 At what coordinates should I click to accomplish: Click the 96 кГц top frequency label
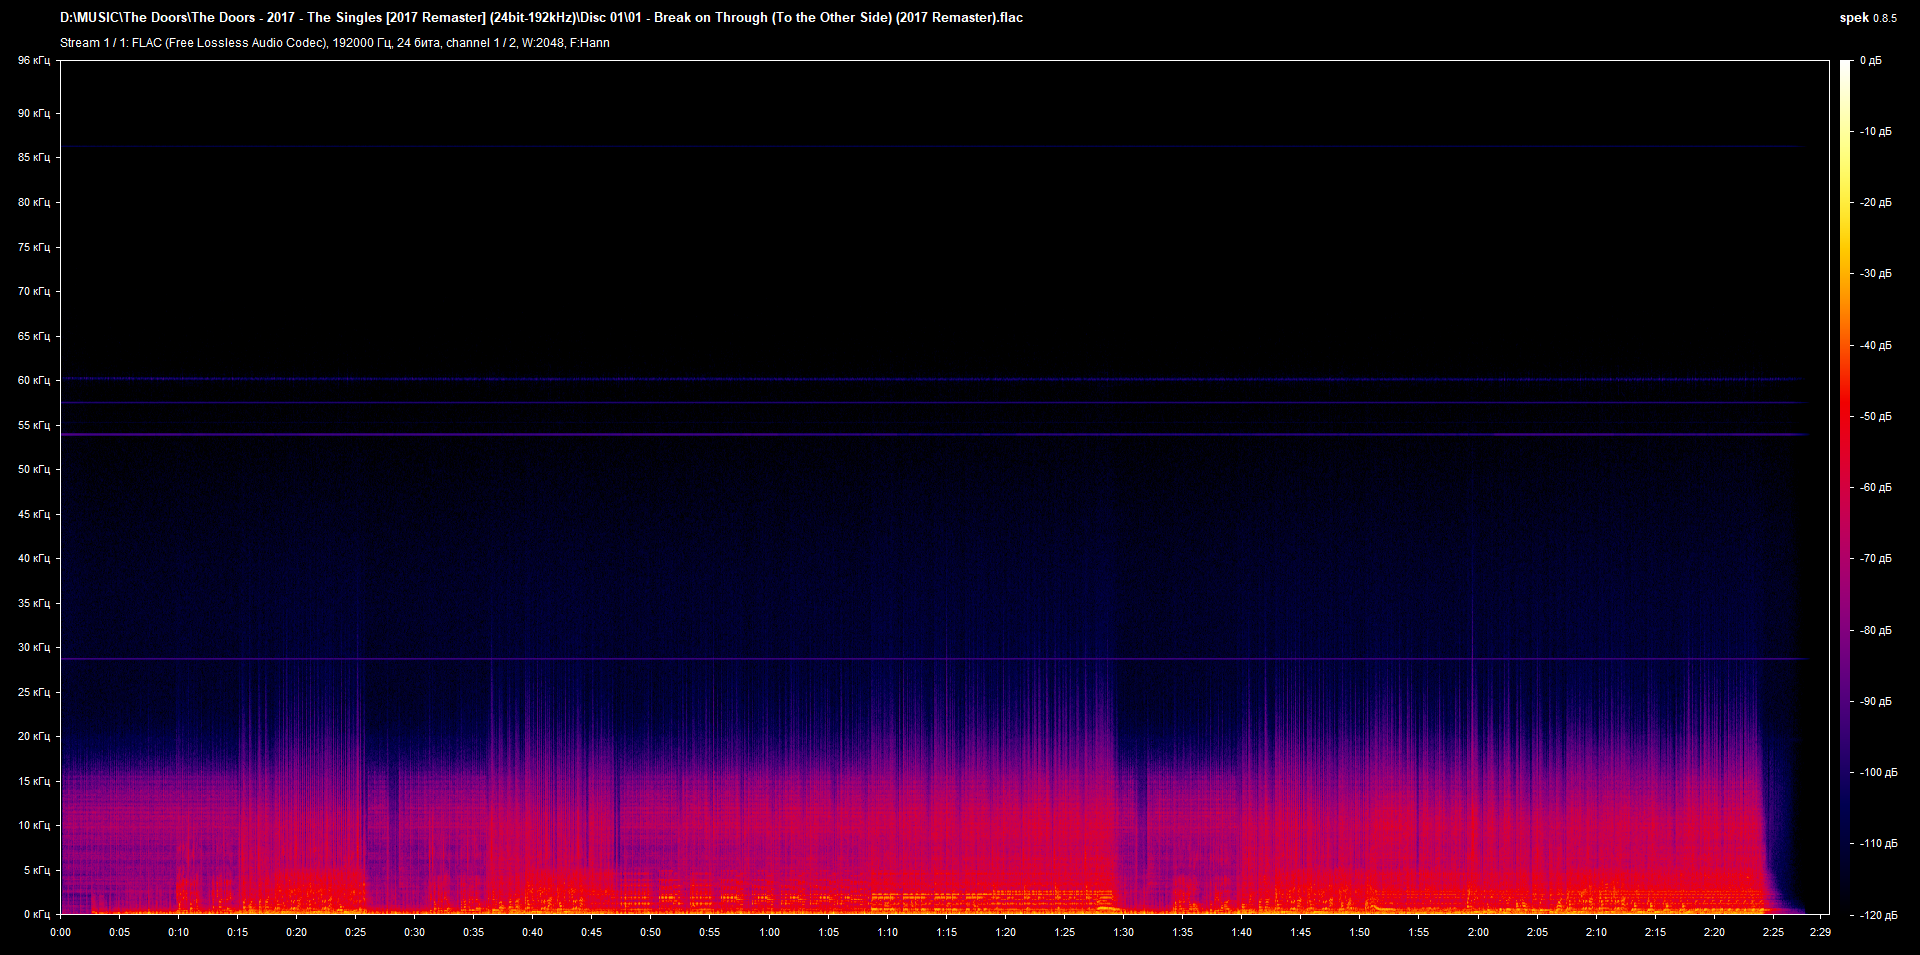click(33, 61)
